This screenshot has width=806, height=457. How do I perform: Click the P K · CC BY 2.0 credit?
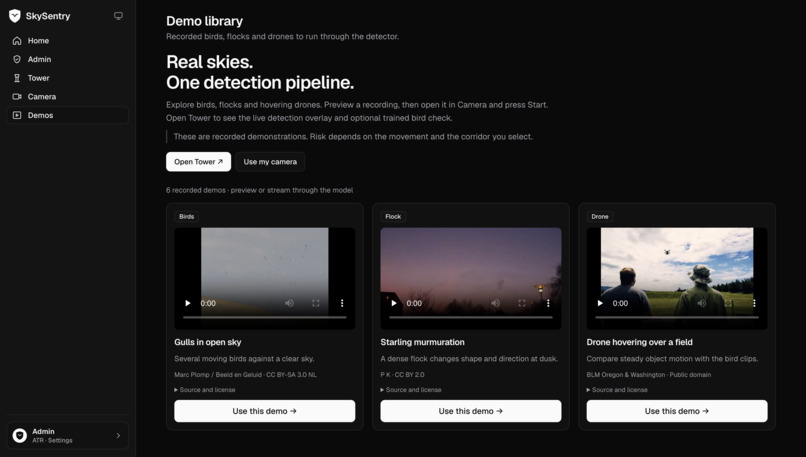[x=402, y=375]
